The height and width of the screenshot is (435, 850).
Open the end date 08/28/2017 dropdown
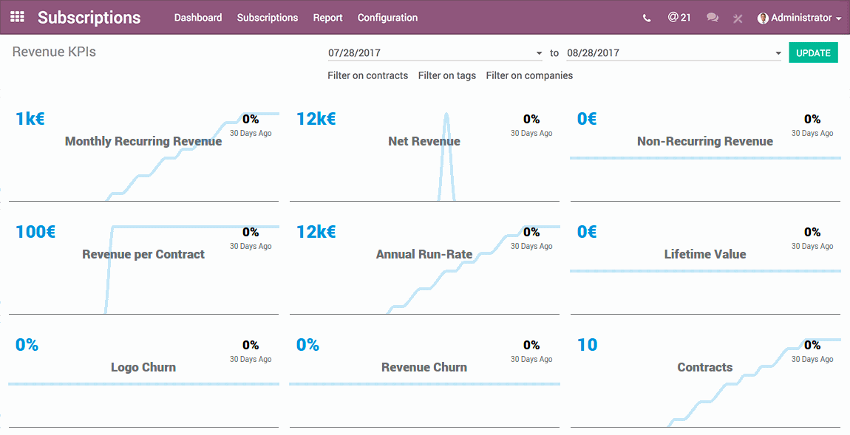pos(673,52)
